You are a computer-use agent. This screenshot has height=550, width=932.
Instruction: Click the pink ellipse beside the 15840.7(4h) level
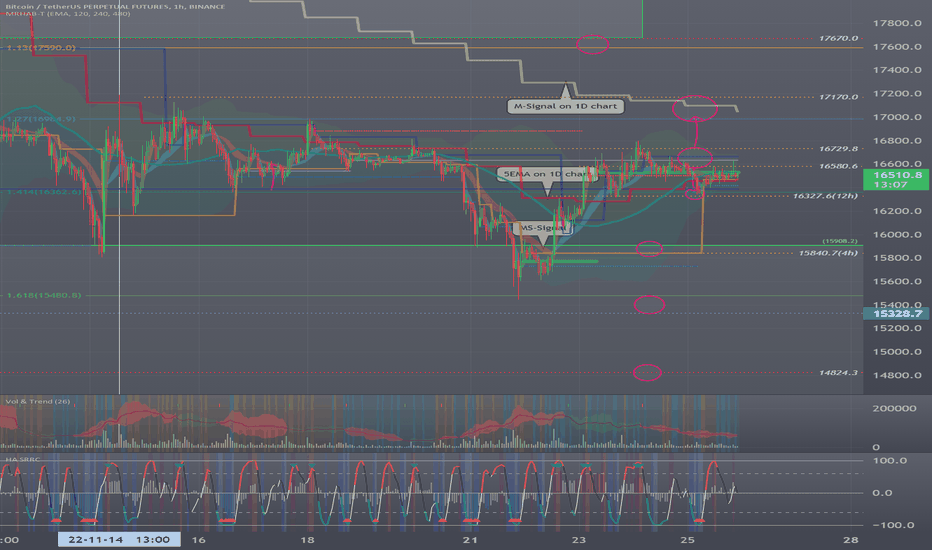(649, 249)
